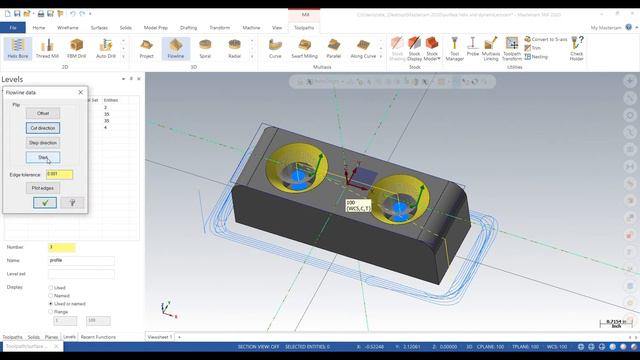The image size is (640, 360).
Task: Select the Range display radio button
Action: pos(51,311)
